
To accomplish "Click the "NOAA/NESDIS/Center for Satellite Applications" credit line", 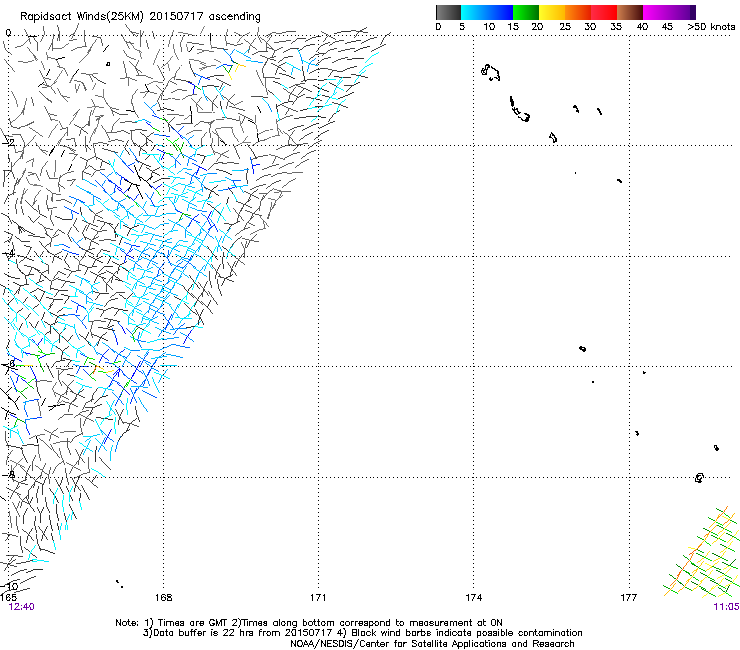I will pyautogui.click(x=432, y=644).
